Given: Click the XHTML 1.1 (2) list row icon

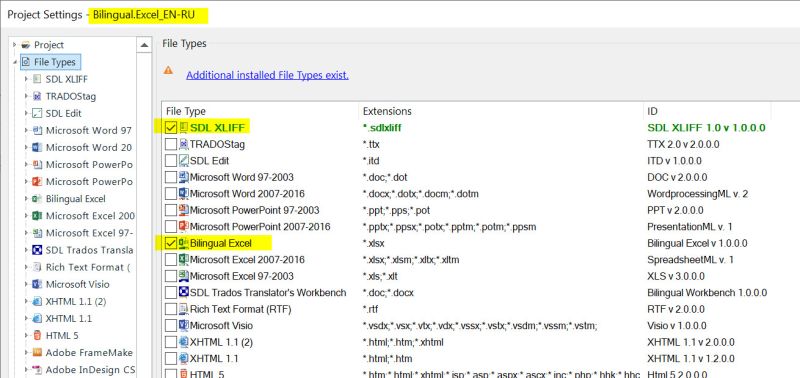Looking at the screenshot, I should (x=183, y=342).
